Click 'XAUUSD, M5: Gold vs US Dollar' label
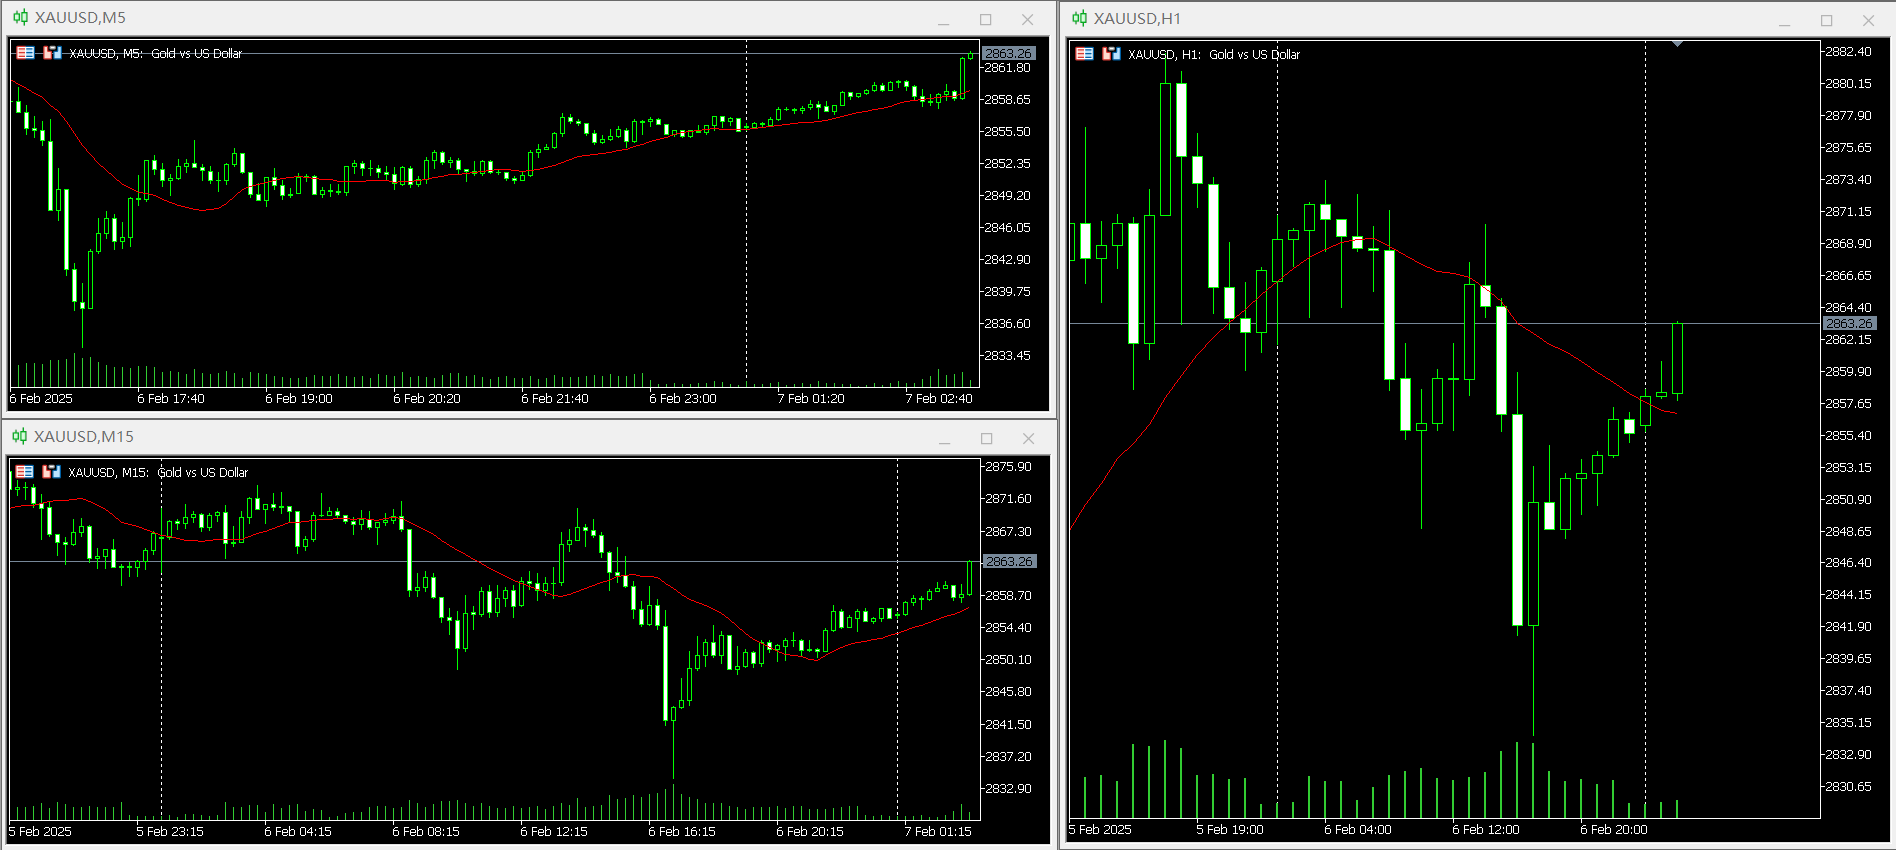This screenshot has width=1896, height=850. pyautogui.click(x=156, y=54)
